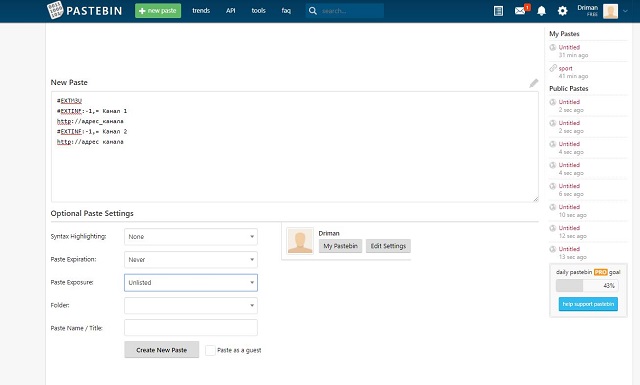The width and height of the screenshot is (640, 385).
Task: Open the Syntax Highlighting dropdown
Action: tap(191, 237)
